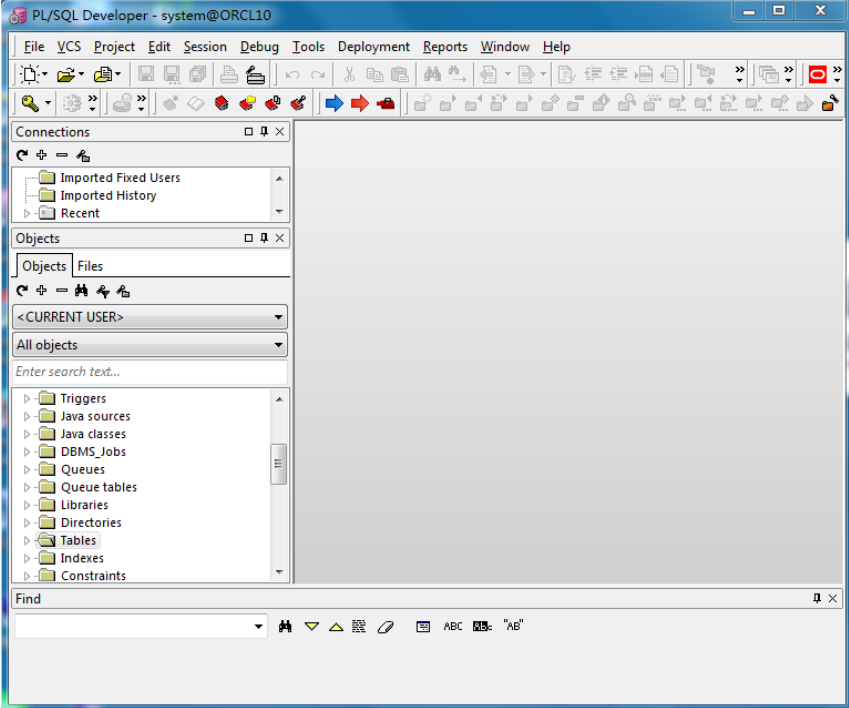This screenshot has width=849, height=708.
Task: Refresh the Connections panel list
Action: pos(22,156)
